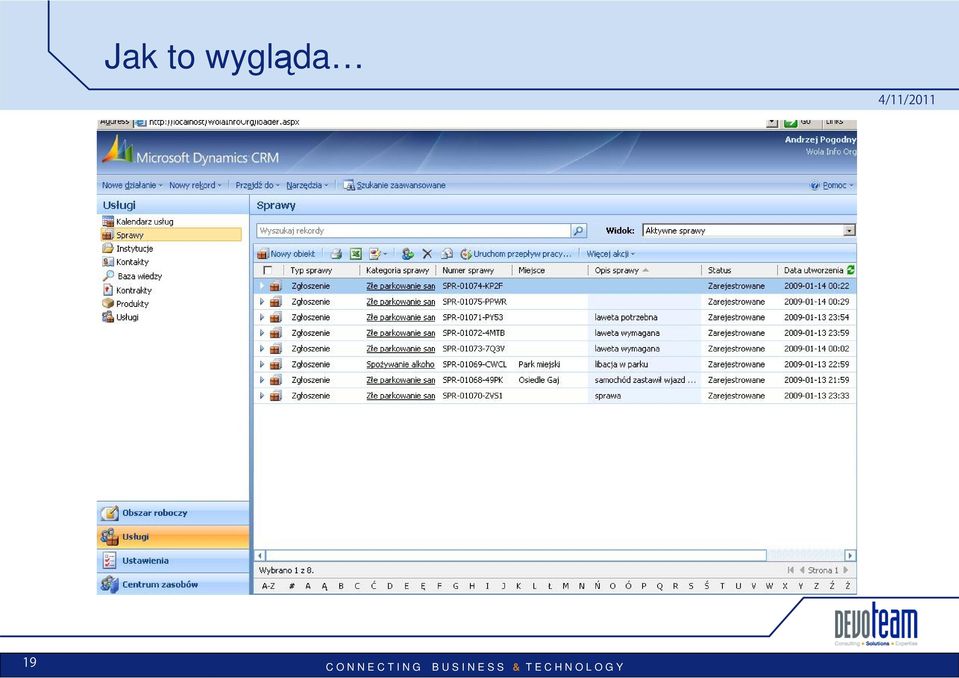The width and height of the screenshot is (959, 678).
Task: Click the laweta potrzebna description
Action: [626, 317]
